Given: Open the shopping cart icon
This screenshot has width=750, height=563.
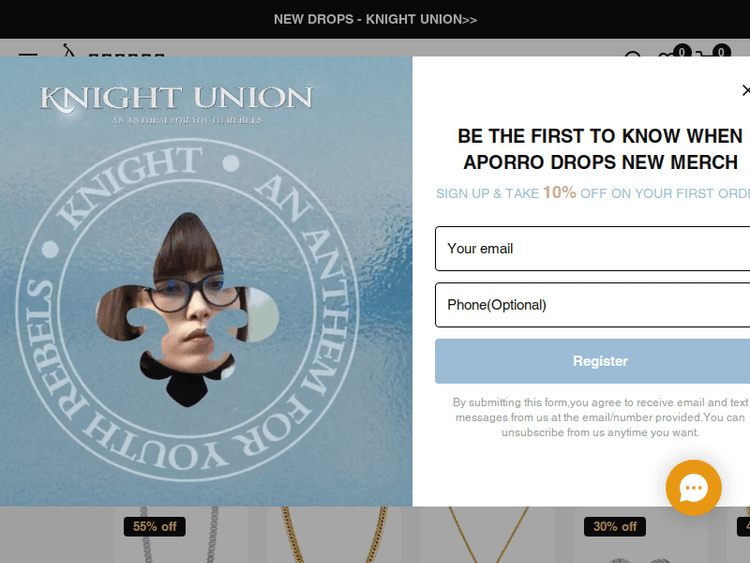Looking at the screenshot, I should point(706,53).
